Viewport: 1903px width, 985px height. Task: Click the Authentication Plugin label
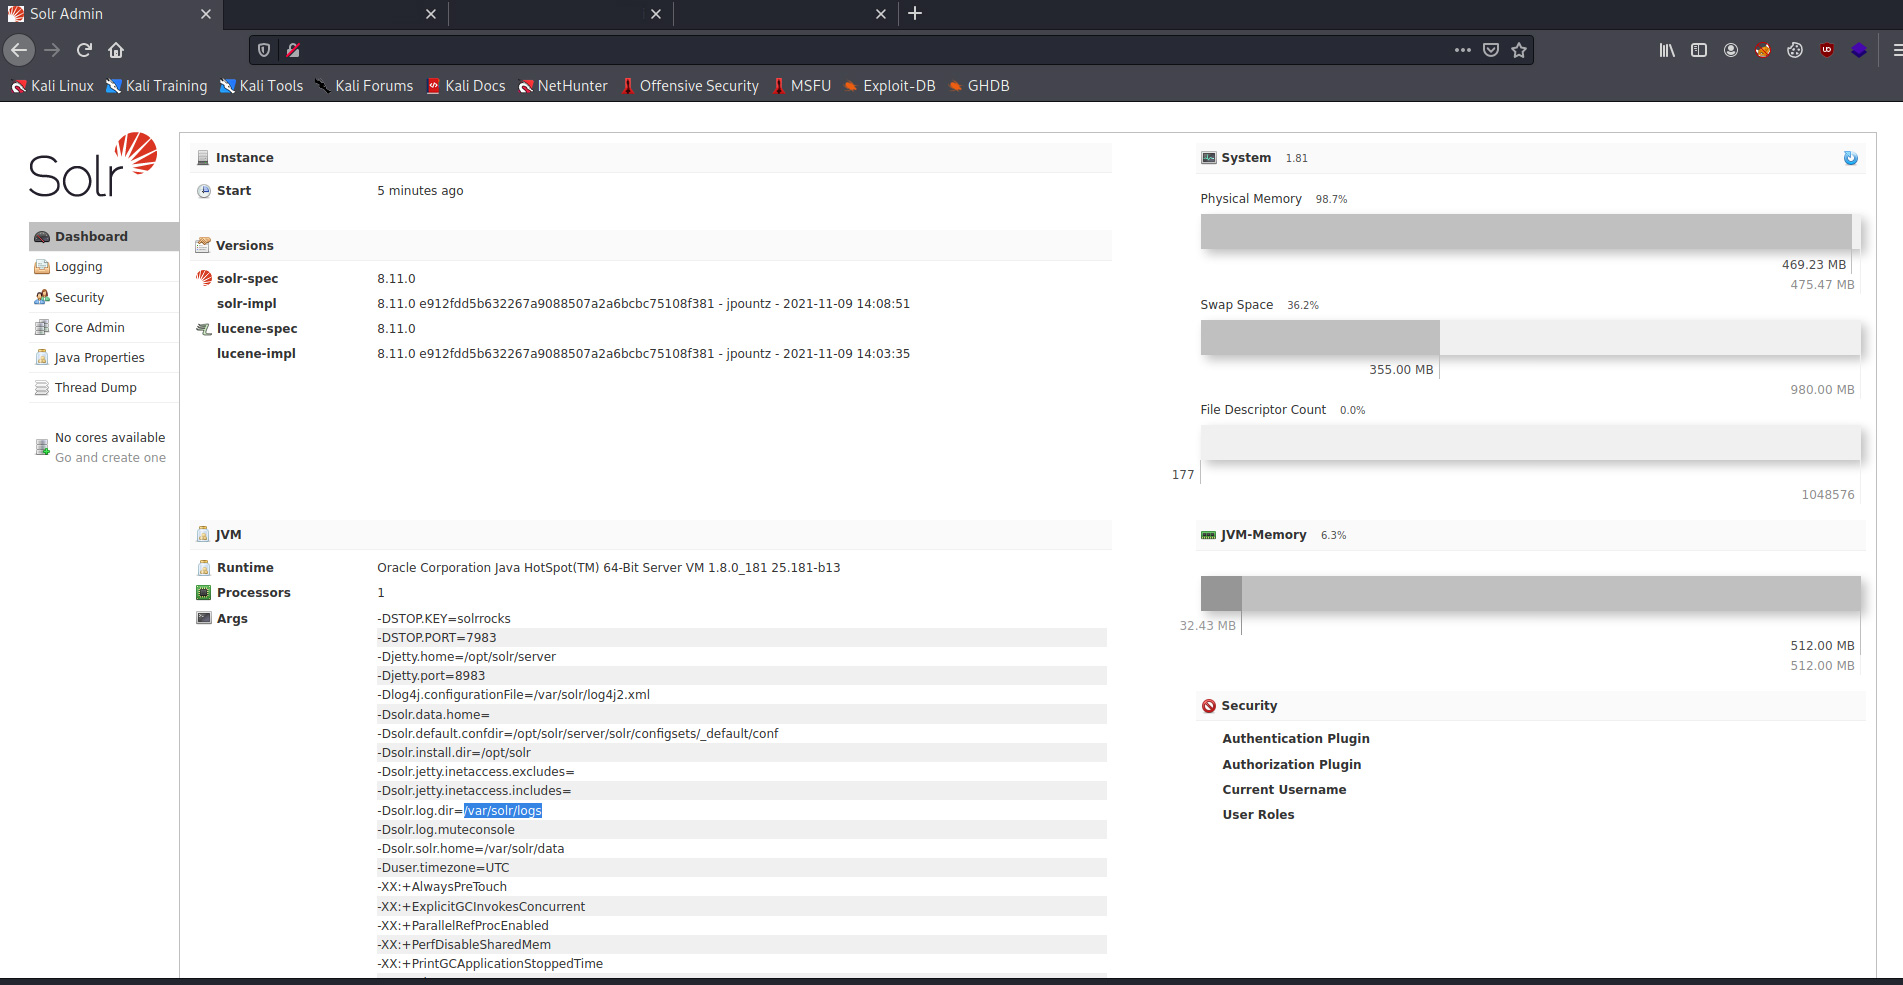tap(1296, 739)
